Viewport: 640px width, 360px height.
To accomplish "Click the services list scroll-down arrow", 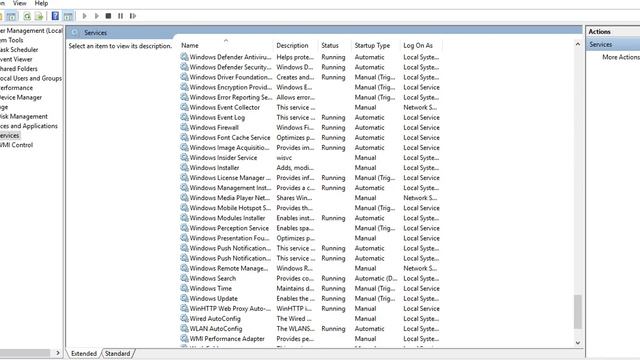I will 578,343.
